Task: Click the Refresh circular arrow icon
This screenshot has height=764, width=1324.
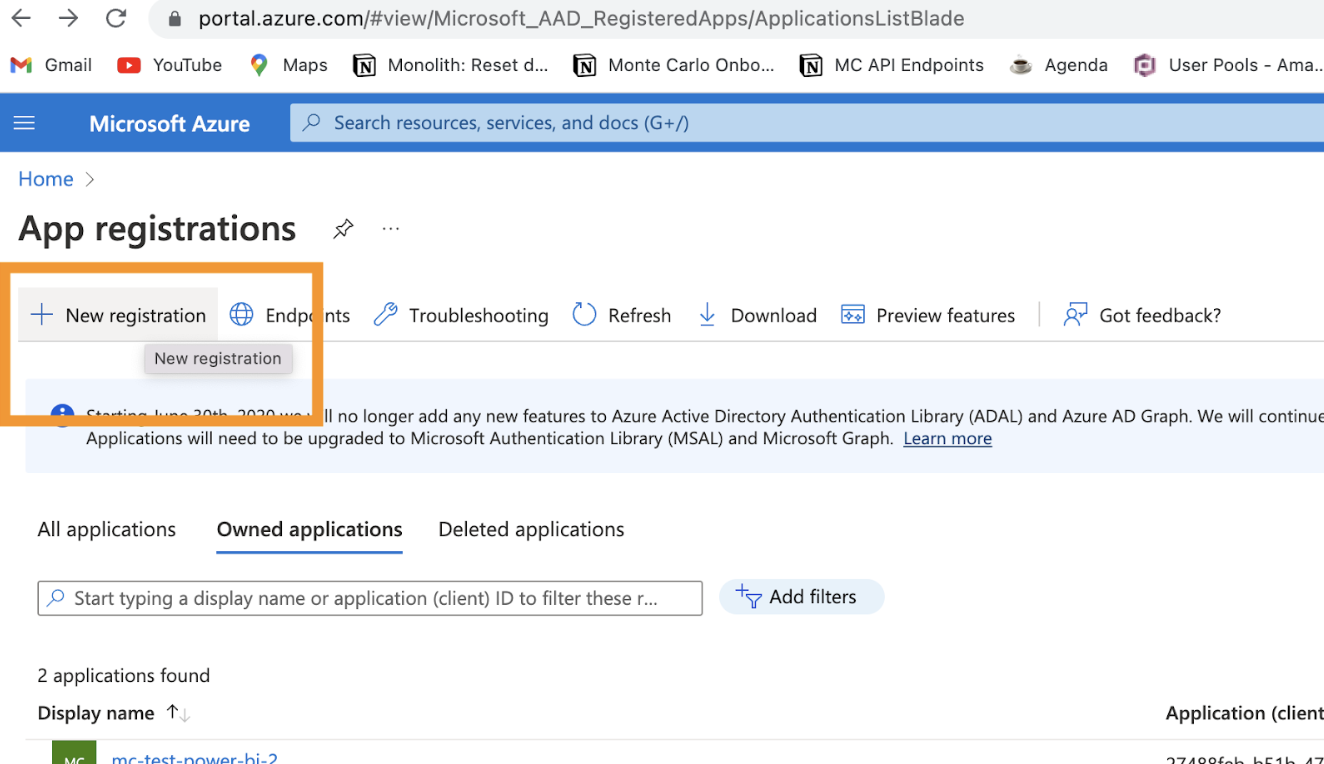Action: 584,315
